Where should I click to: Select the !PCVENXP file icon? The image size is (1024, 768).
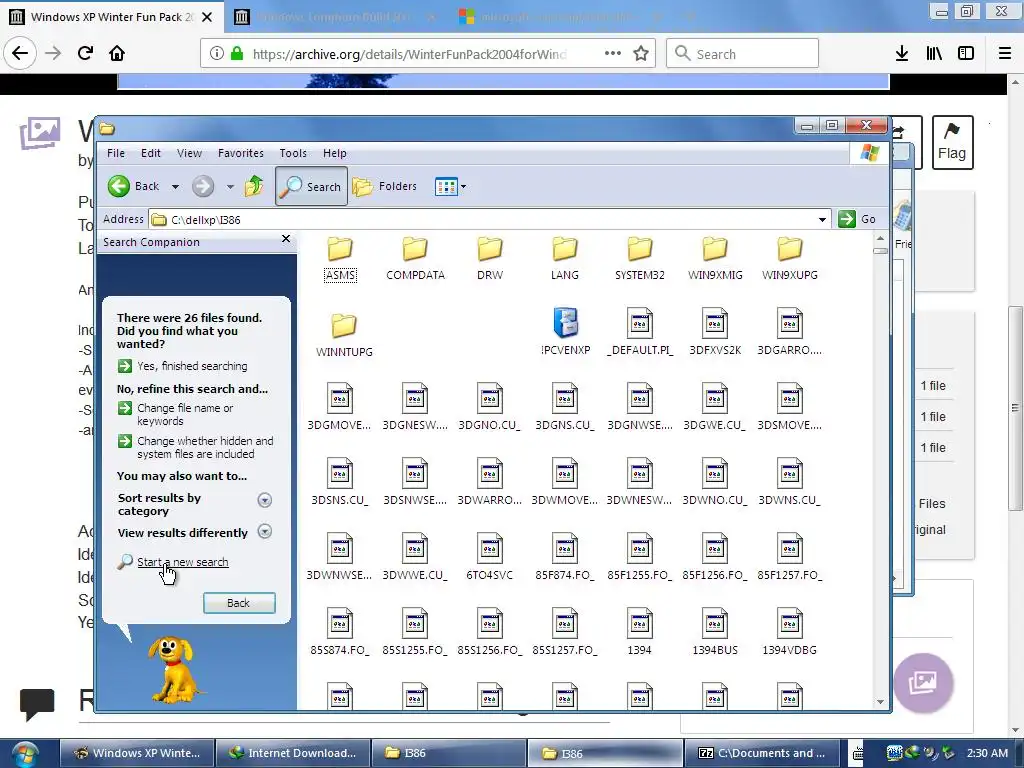566,332
